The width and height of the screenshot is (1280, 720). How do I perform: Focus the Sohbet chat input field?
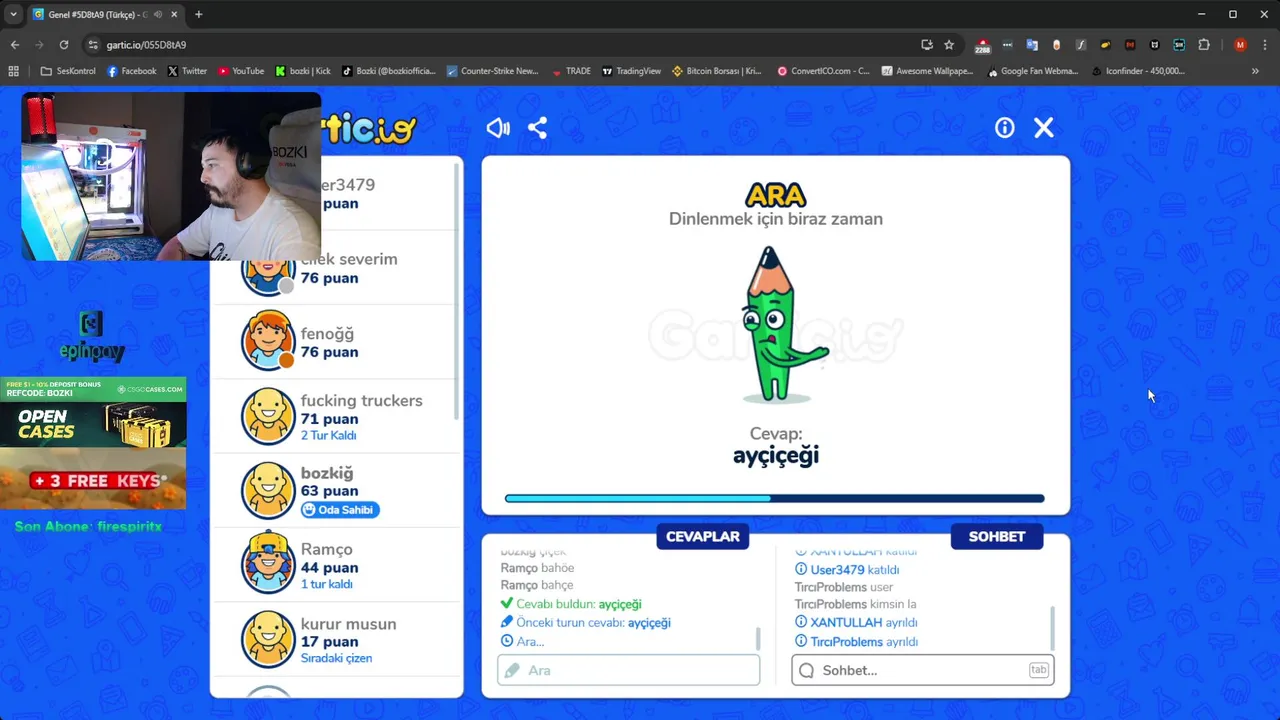[x=922, y=670]
